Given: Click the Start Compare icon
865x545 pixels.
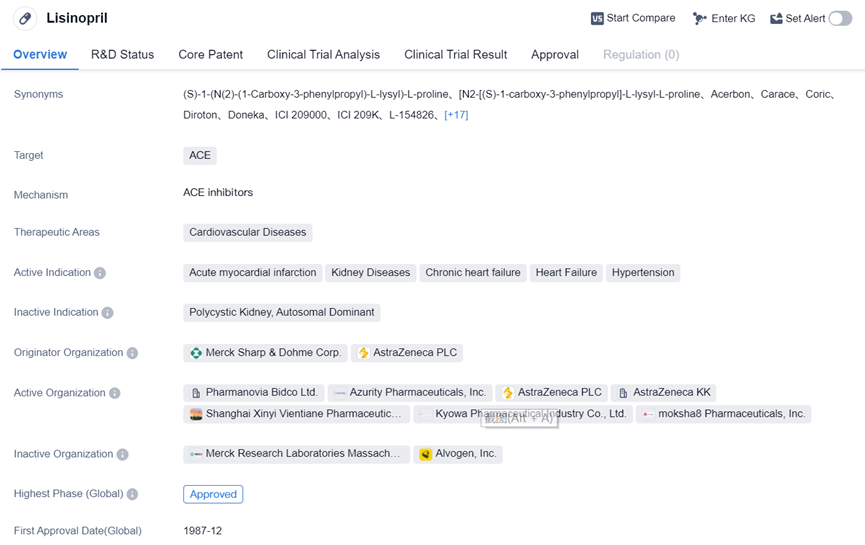Looking at the screenshot, I should pos(597,19).
